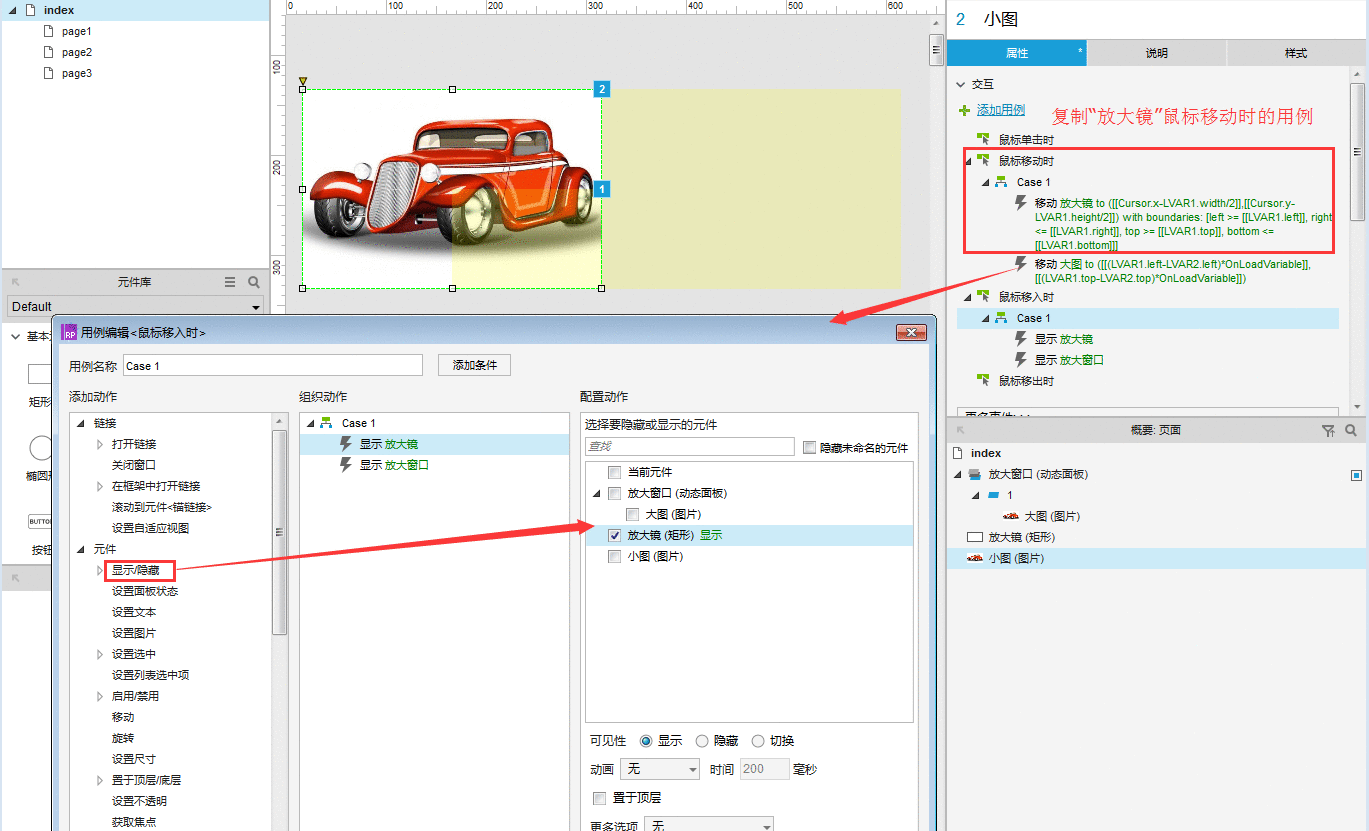Click the green plus icon beside 添加用例
The image size is (1369, 831).
pyautogui.click(x=964, y=110)
